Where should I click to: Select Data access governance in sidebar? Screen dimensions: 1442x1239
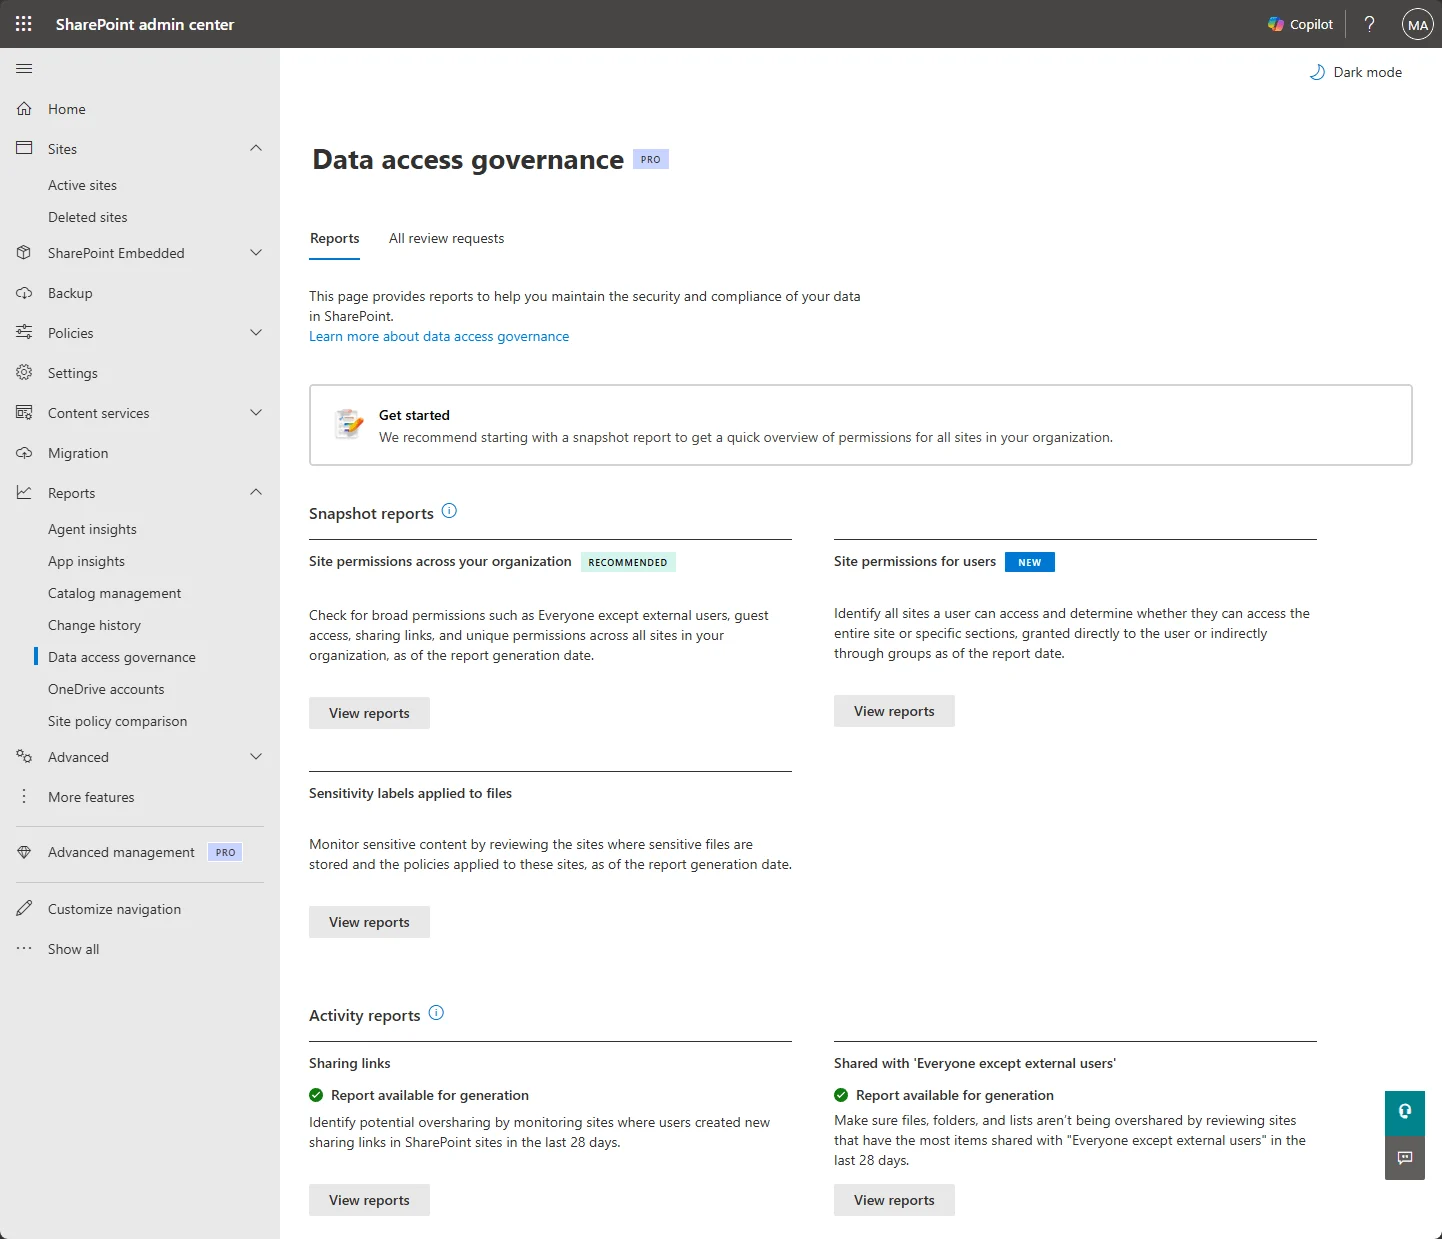coord(122,657)
